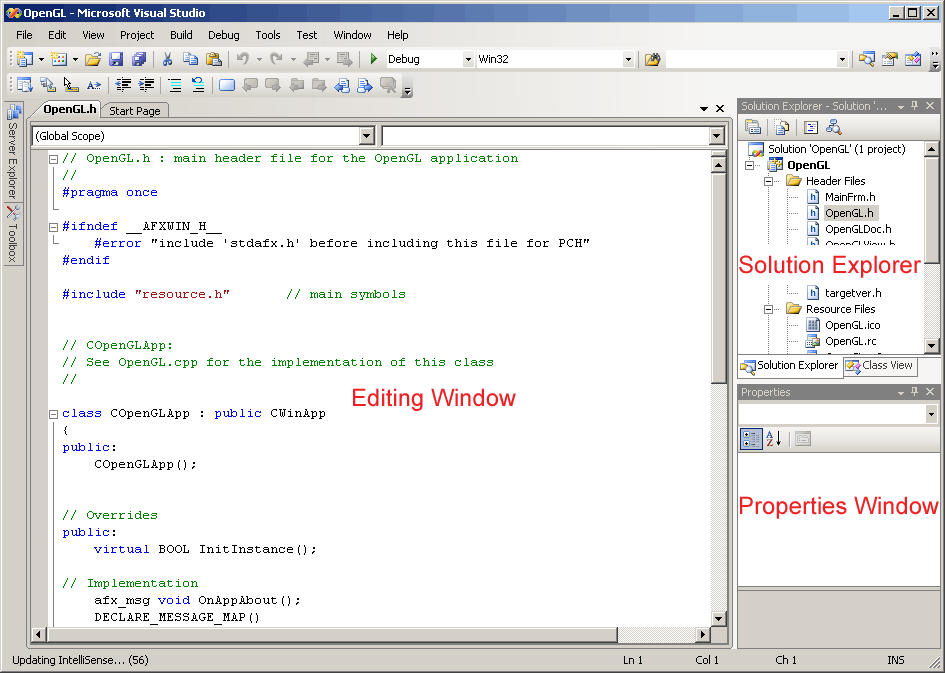Open the Win32 solution platform dropdown
The width and height of the screenshot is (945, 673).
[x=628, y=59]
